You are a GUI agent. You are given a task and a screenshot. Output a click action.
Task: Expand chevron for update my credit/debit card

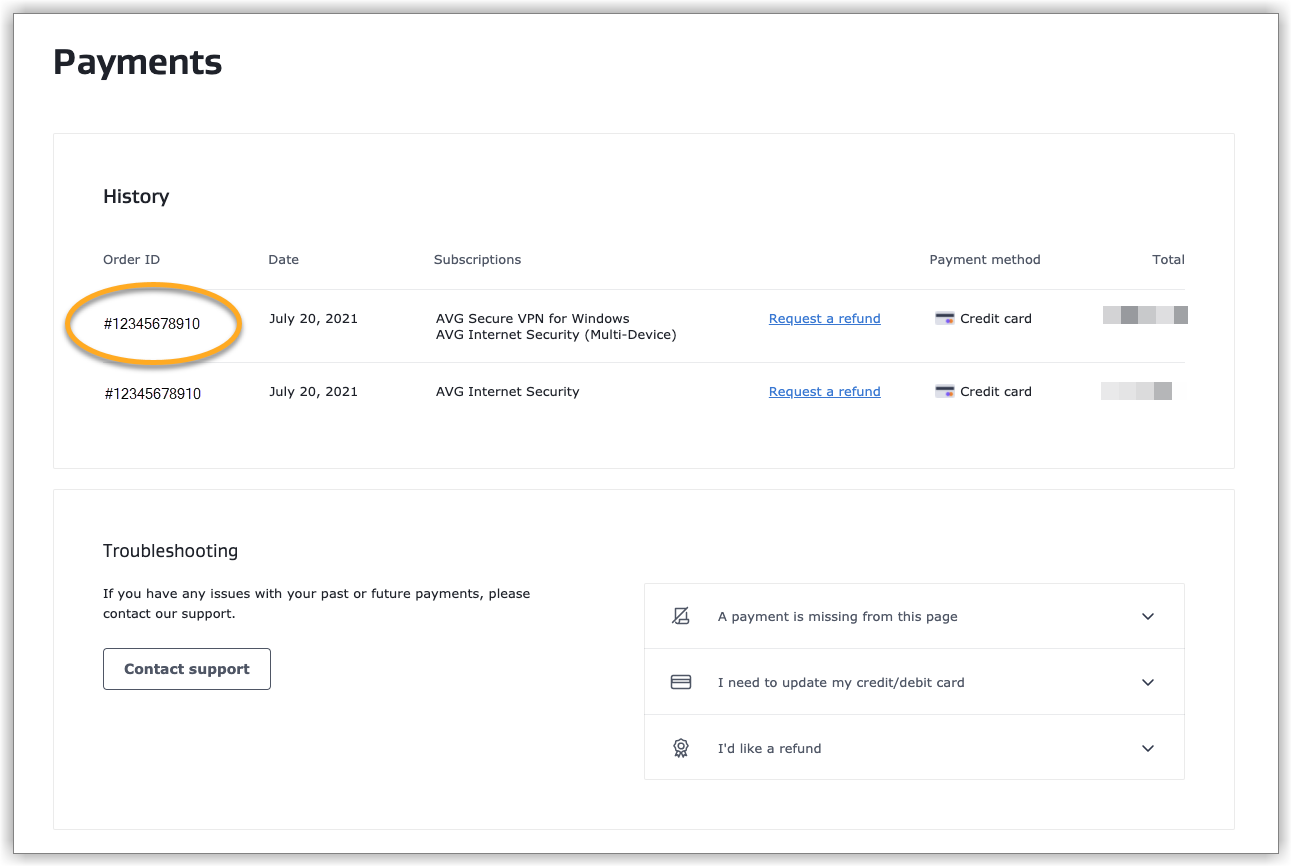coord(1148,682)
